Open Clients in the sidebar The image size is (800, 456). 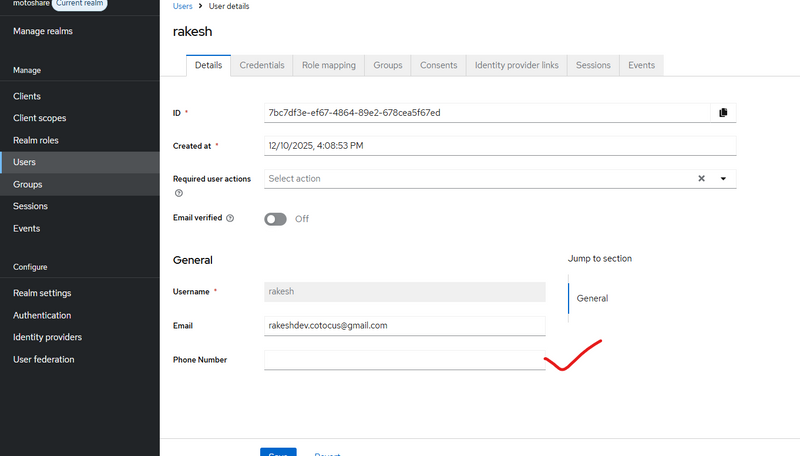point(27,96)
